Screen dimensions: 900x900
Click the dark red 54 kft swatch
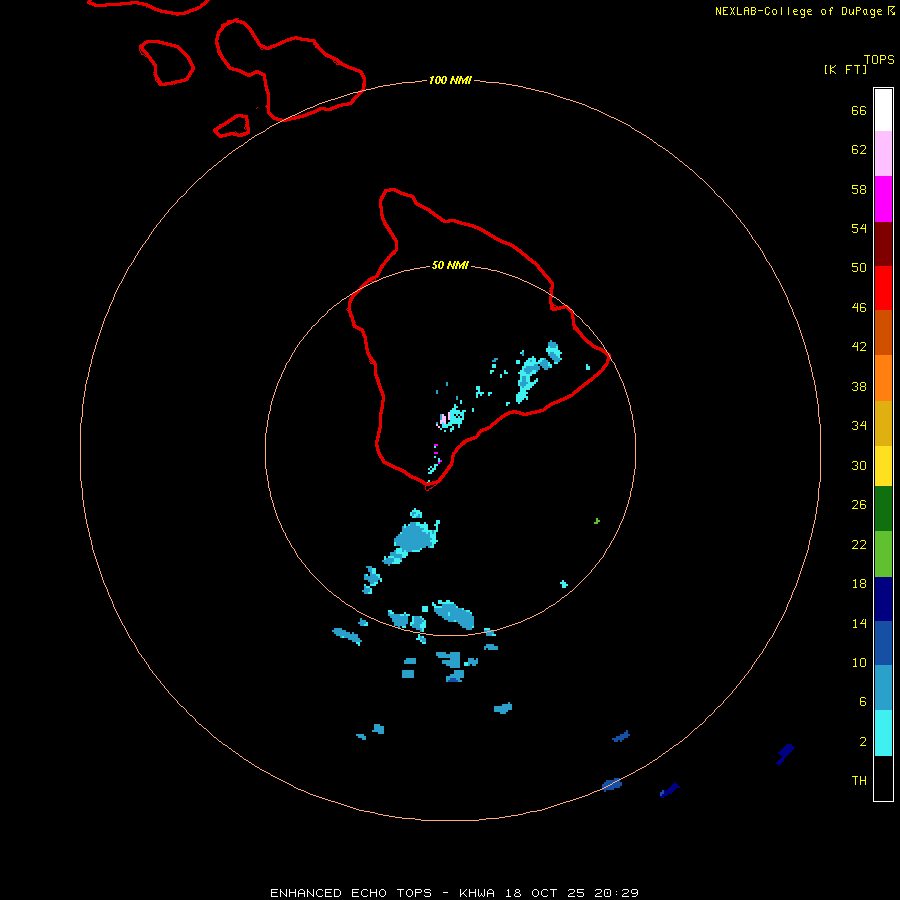click(x=883, y=244)
